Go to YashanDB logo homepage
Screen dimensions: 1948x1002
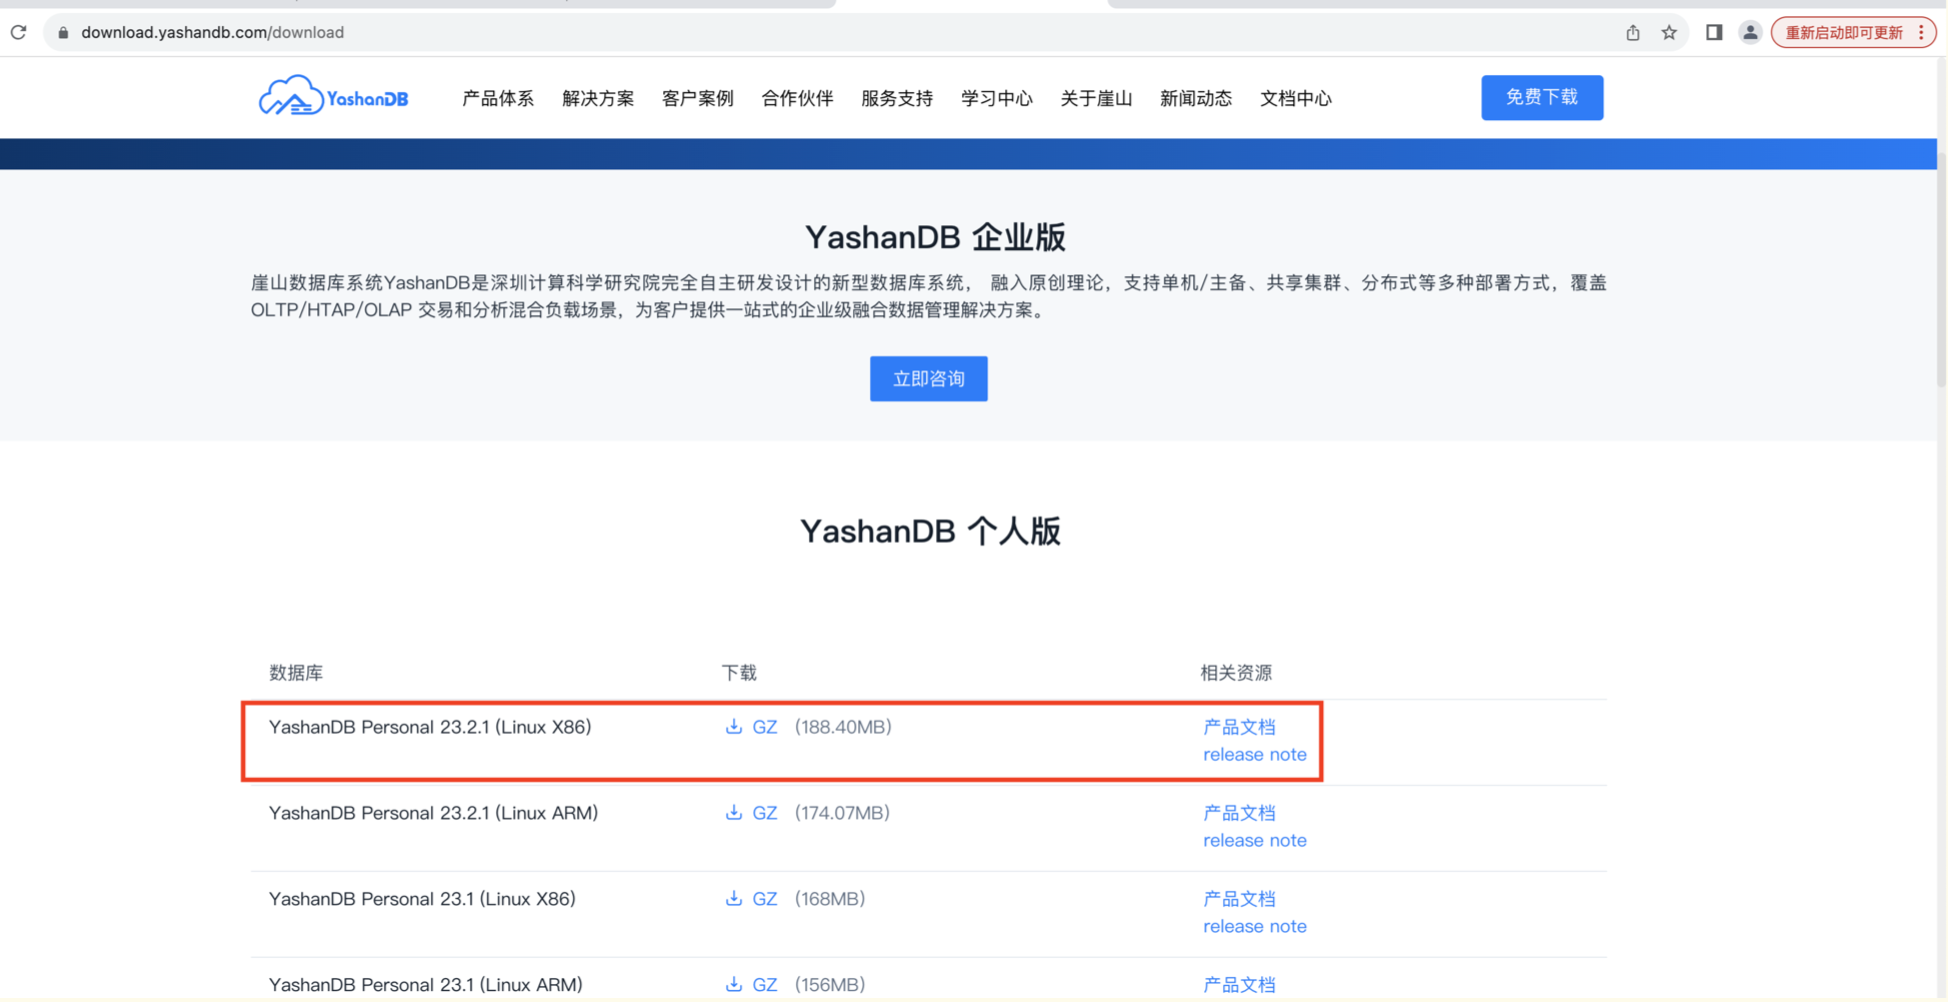[x=333, y=97]
